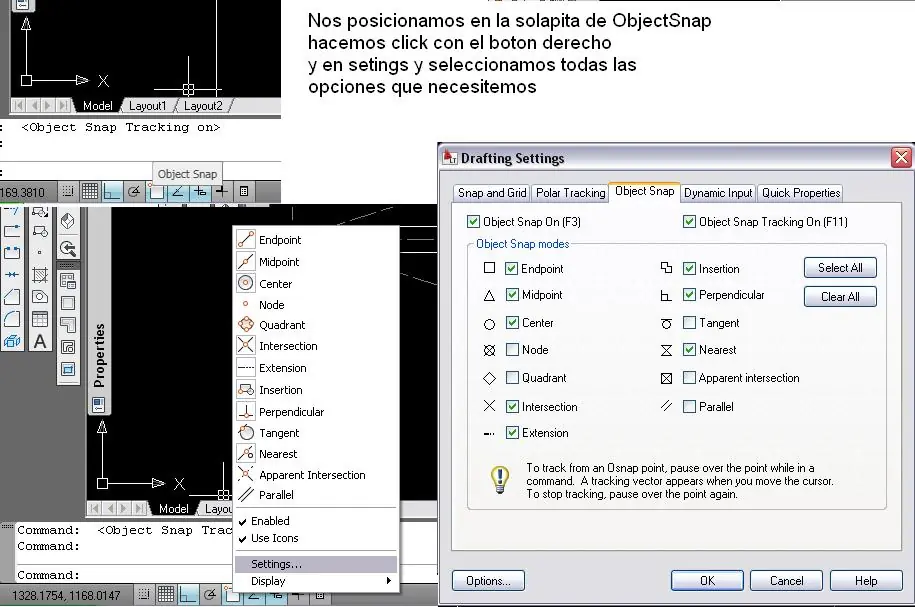Viewport: 915px width, 607px height.
Task: Click OK in Drafting Settings
Action: [x=707, y=581]
